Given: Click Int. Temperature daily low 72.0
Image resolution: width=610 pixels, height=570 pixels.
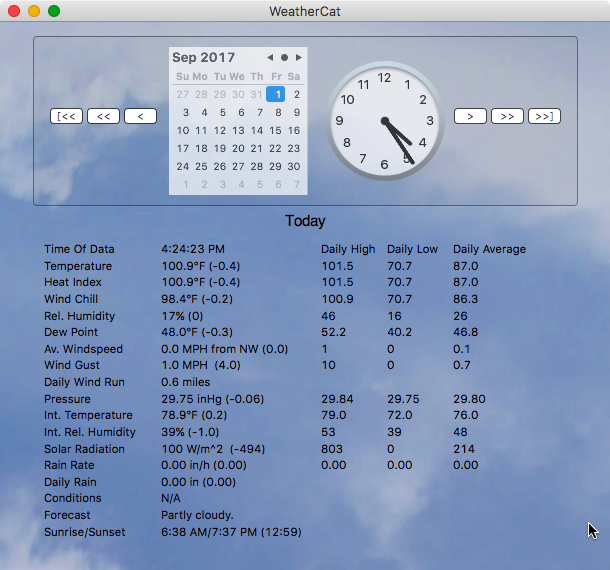Looking at the screenshot, I should point(400,415).
